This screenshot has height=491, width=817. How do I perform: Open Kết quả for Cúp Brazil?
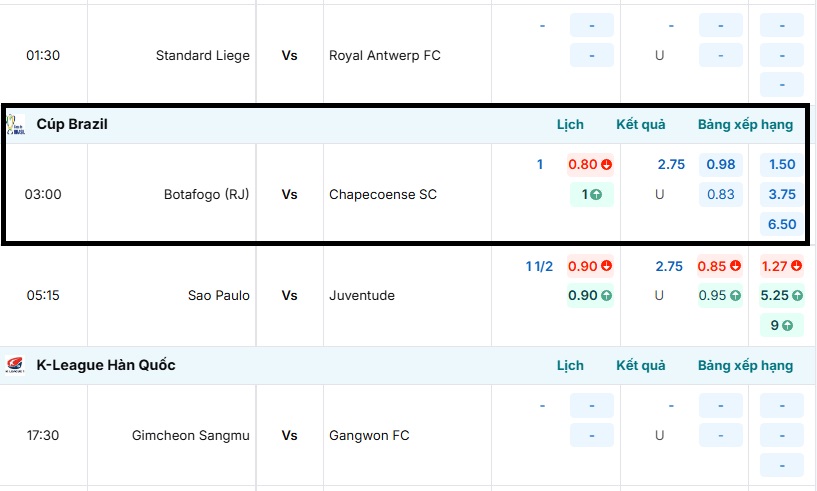641,125
